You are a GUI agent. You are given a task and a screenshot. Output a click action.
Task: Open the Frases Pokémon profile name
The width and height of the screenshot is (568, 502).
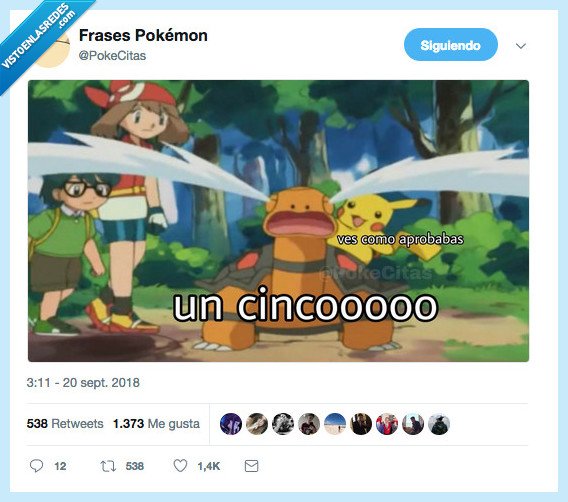143,35
